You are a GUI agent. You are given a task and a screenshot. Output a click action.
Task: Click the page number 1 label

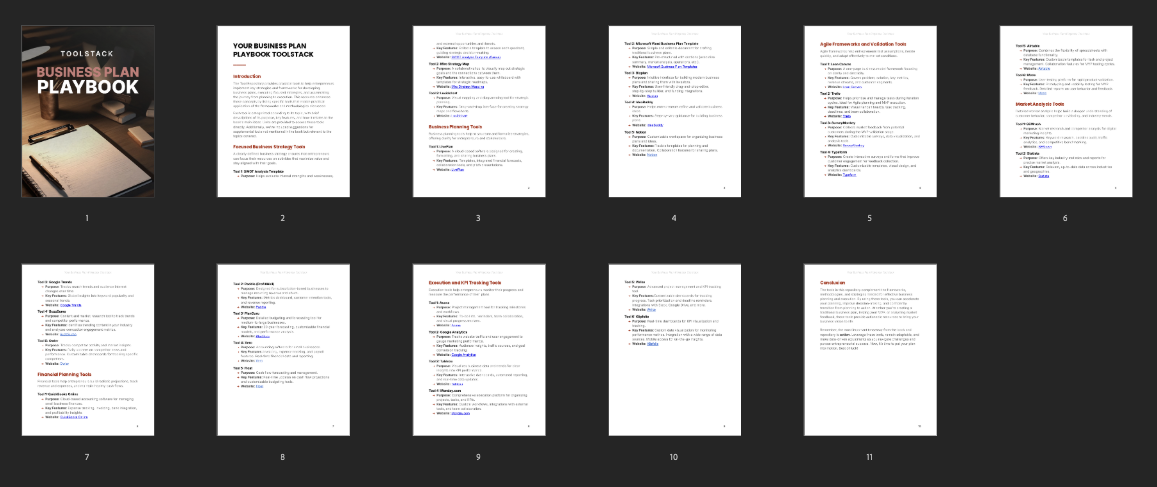tap(87, 217)
